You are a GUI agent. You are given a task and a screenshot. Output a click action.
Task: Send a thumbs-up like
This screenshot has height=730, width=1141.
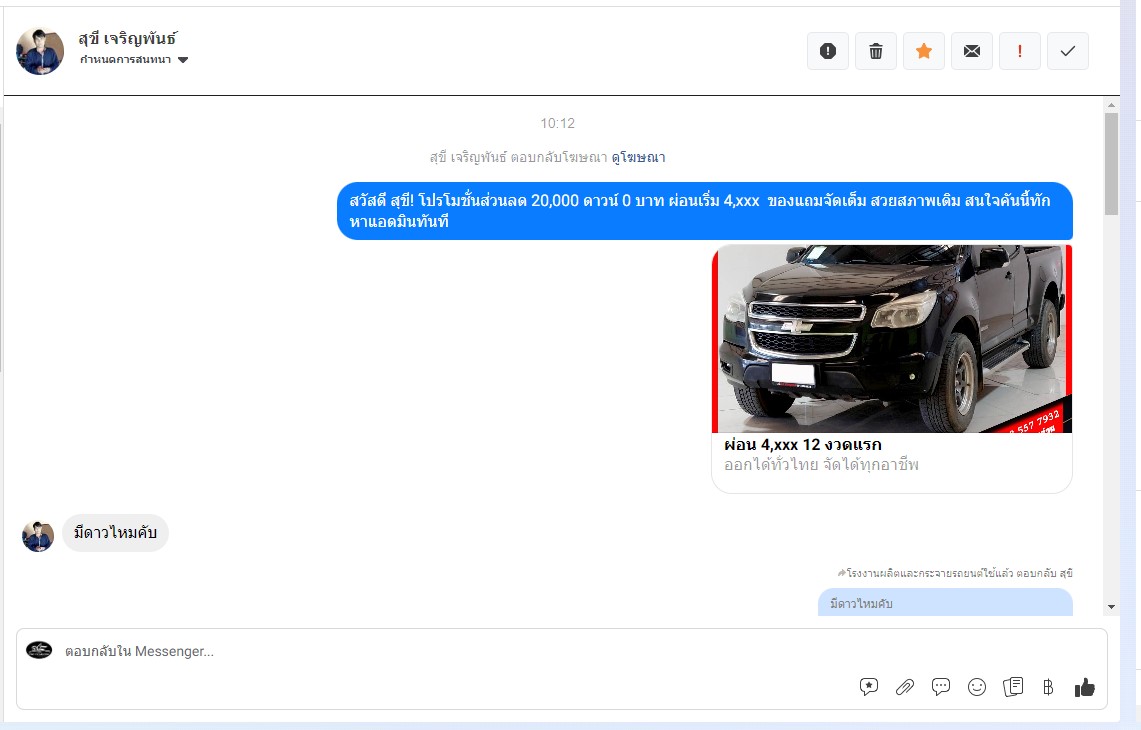click(x=1084, y=687)
